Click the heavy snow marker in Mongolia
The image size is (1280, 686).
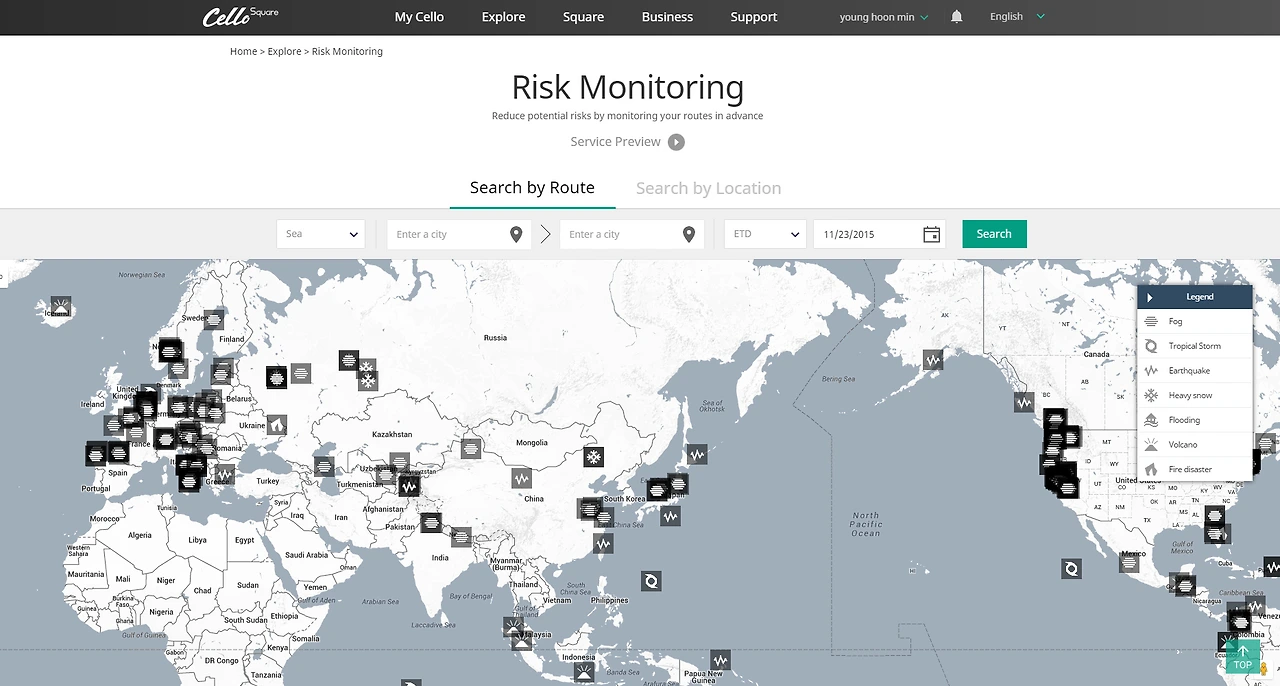(594, 457)
